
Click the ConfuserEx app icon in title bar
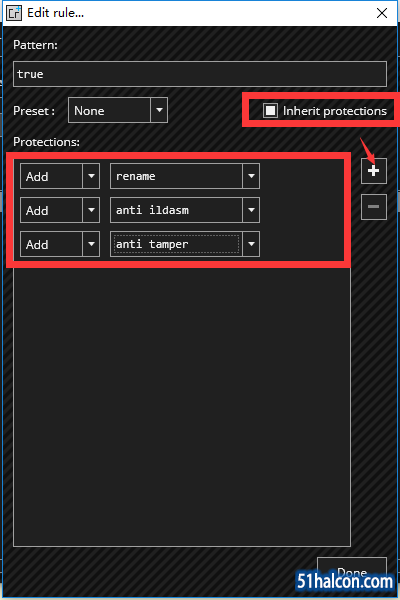15,13
